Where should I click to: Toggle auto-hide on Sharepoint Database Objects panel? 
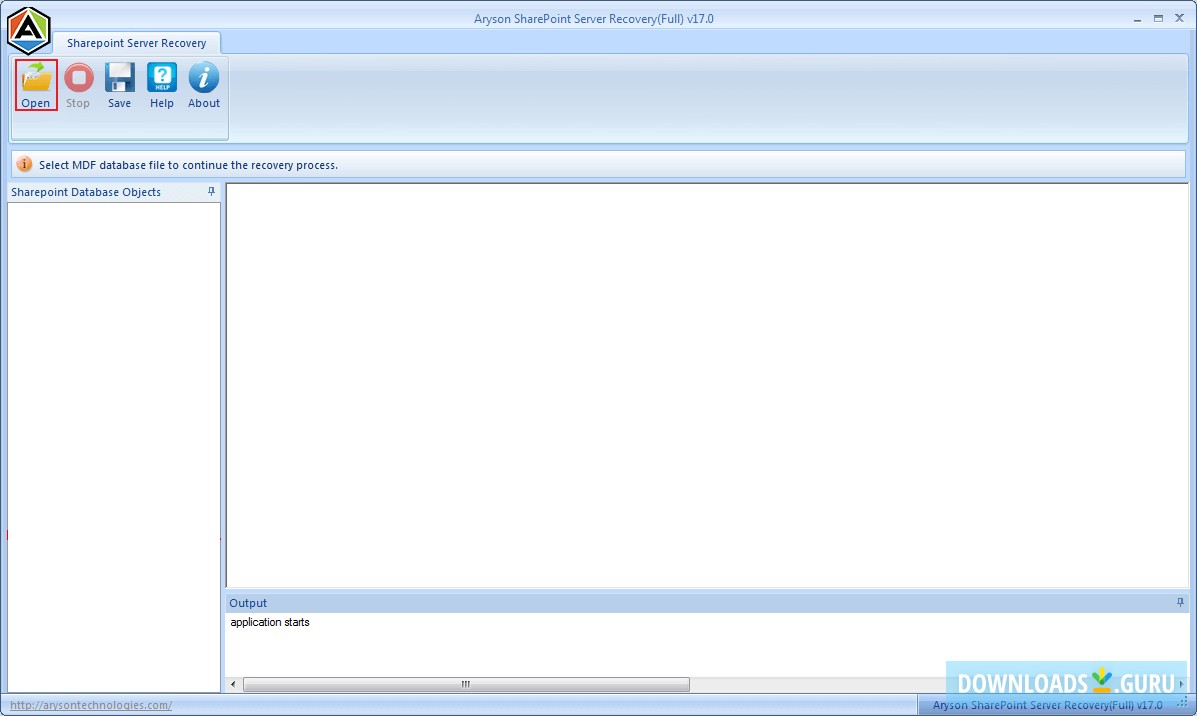point(211,191)
